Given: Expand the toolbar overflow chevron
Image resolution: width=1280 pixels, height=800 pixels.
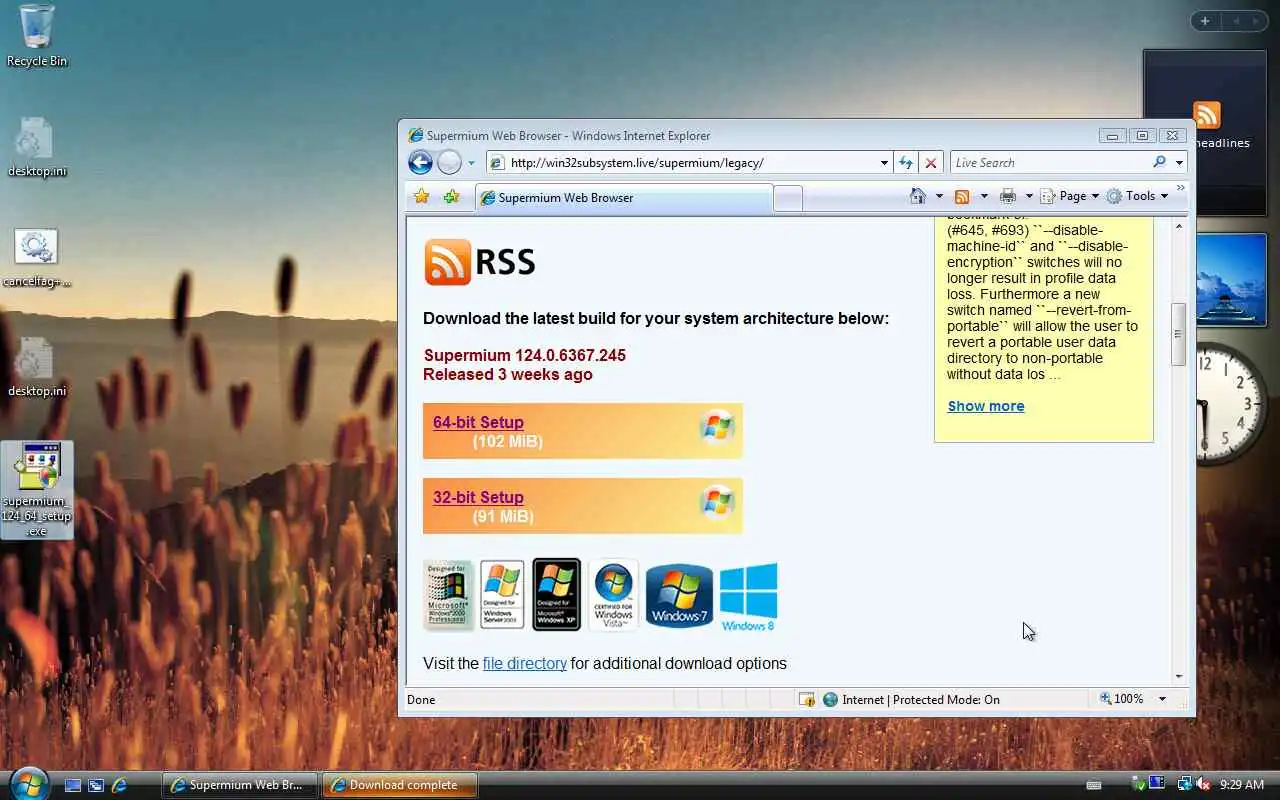Looking at the screenshot, I should pos(1181,188).
